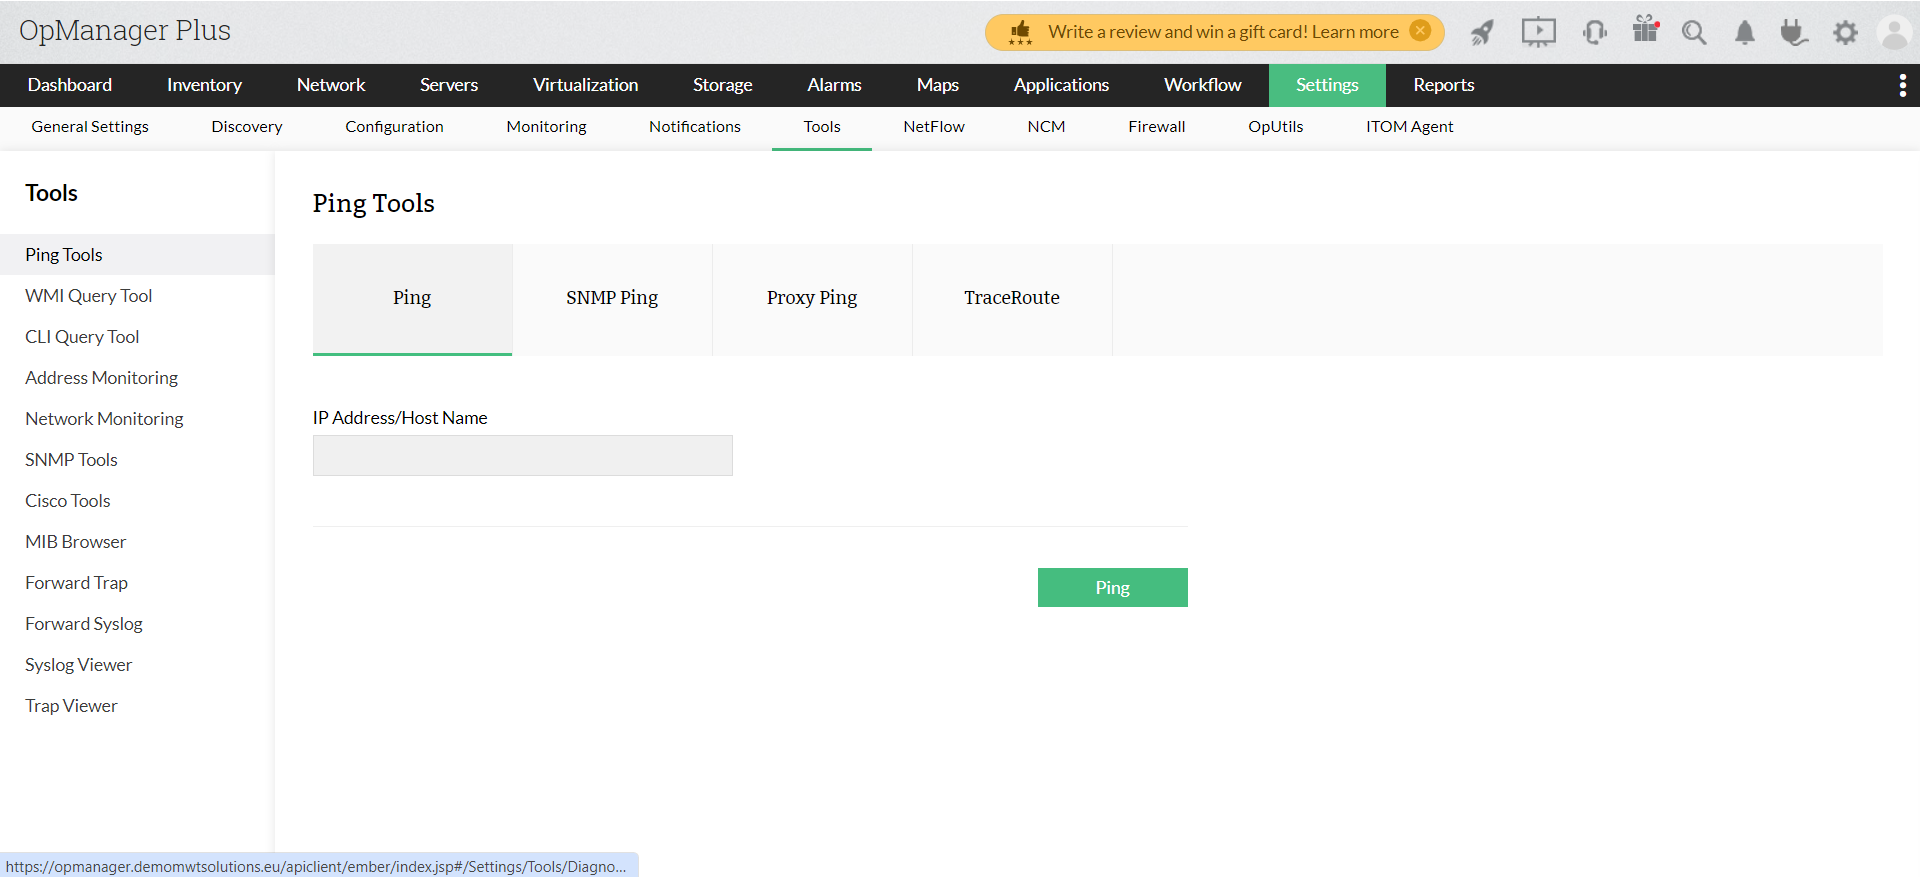Click the rocket quick-start icon
1920x877 pixels.
click(x=1482, y=32)
